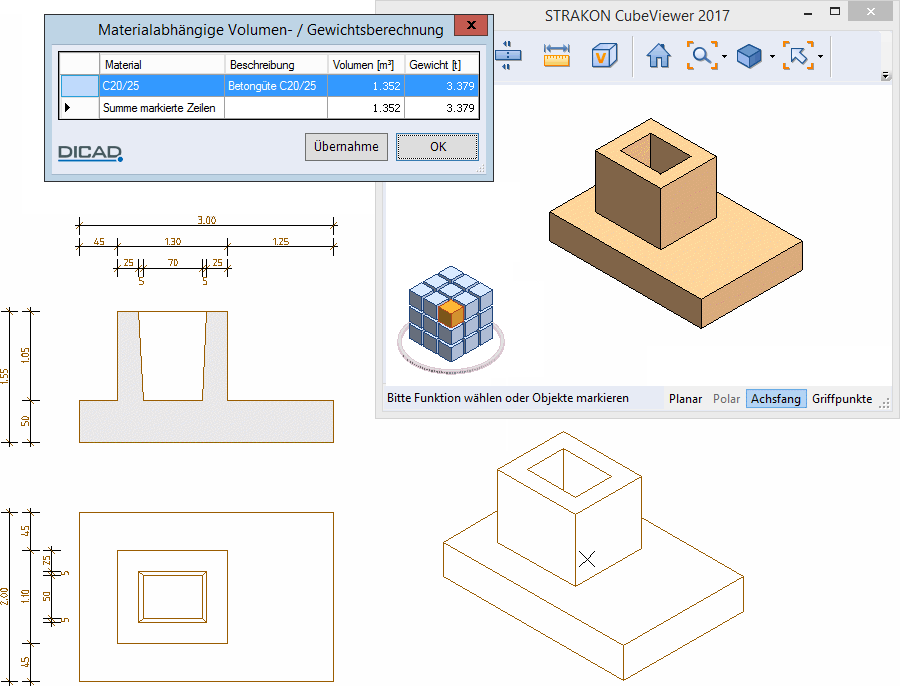Click the Betongüte C20/25 description cell
900x686 pixels.
[x=276, y=86]
